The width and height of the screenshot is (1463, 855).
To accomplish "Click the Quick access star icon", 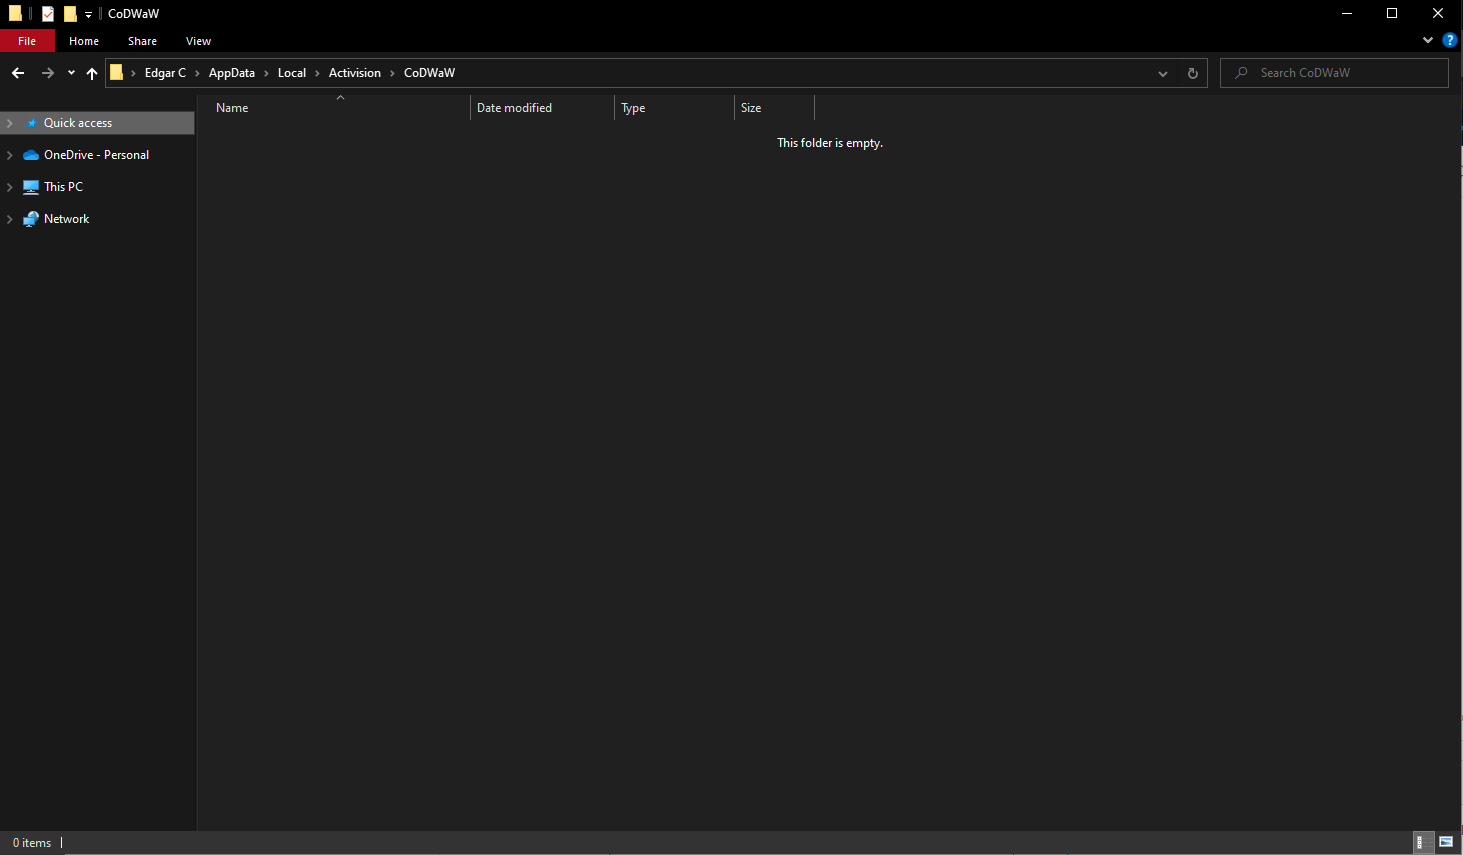I will (32, 123).
